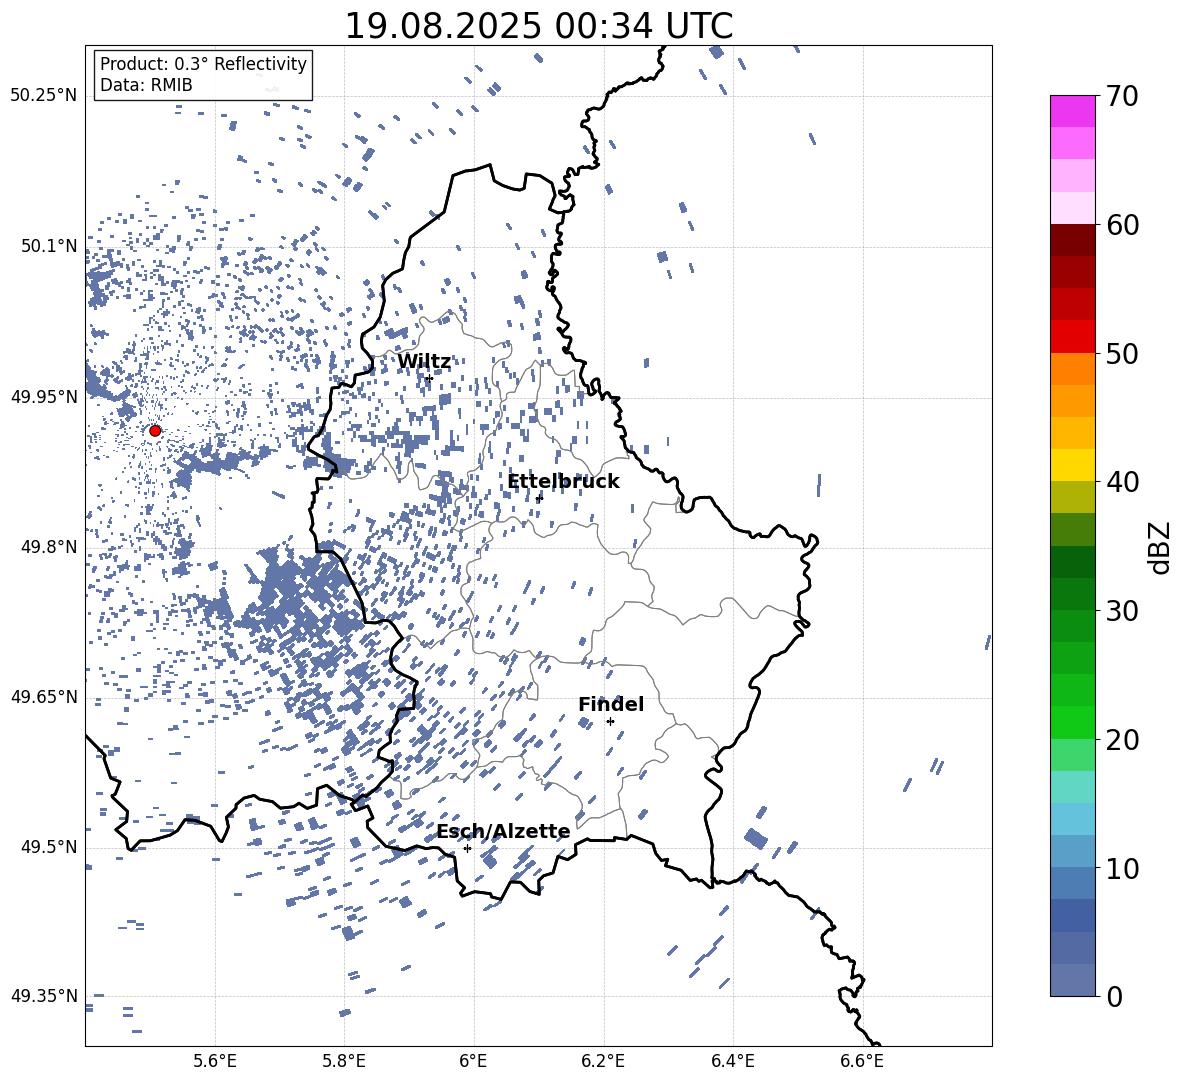Image resolution: width=1184 pixels, height=1081 pixels.
Task: Click the Findel station cross marker
Action: pyautogui.click(x=610, y=721)
